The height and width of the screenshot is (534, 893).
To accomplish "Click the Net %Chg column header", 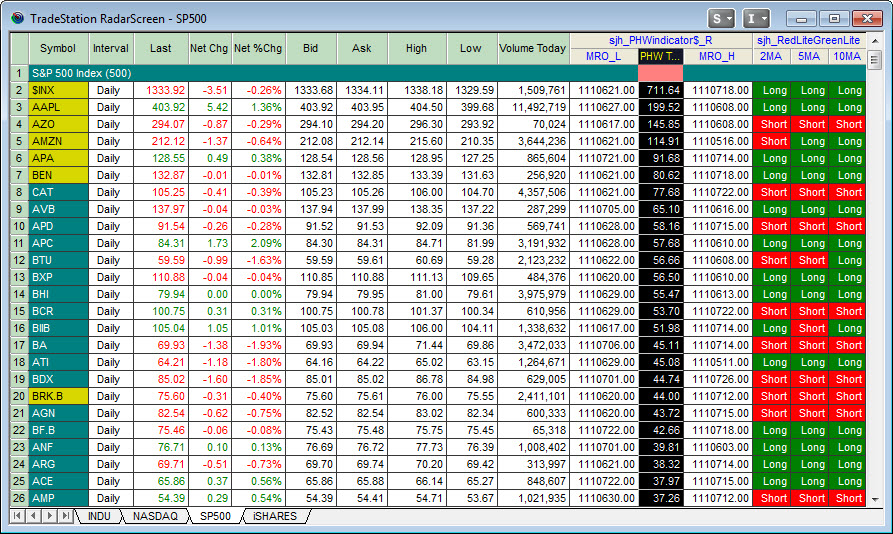I will [x=258, y=48].
